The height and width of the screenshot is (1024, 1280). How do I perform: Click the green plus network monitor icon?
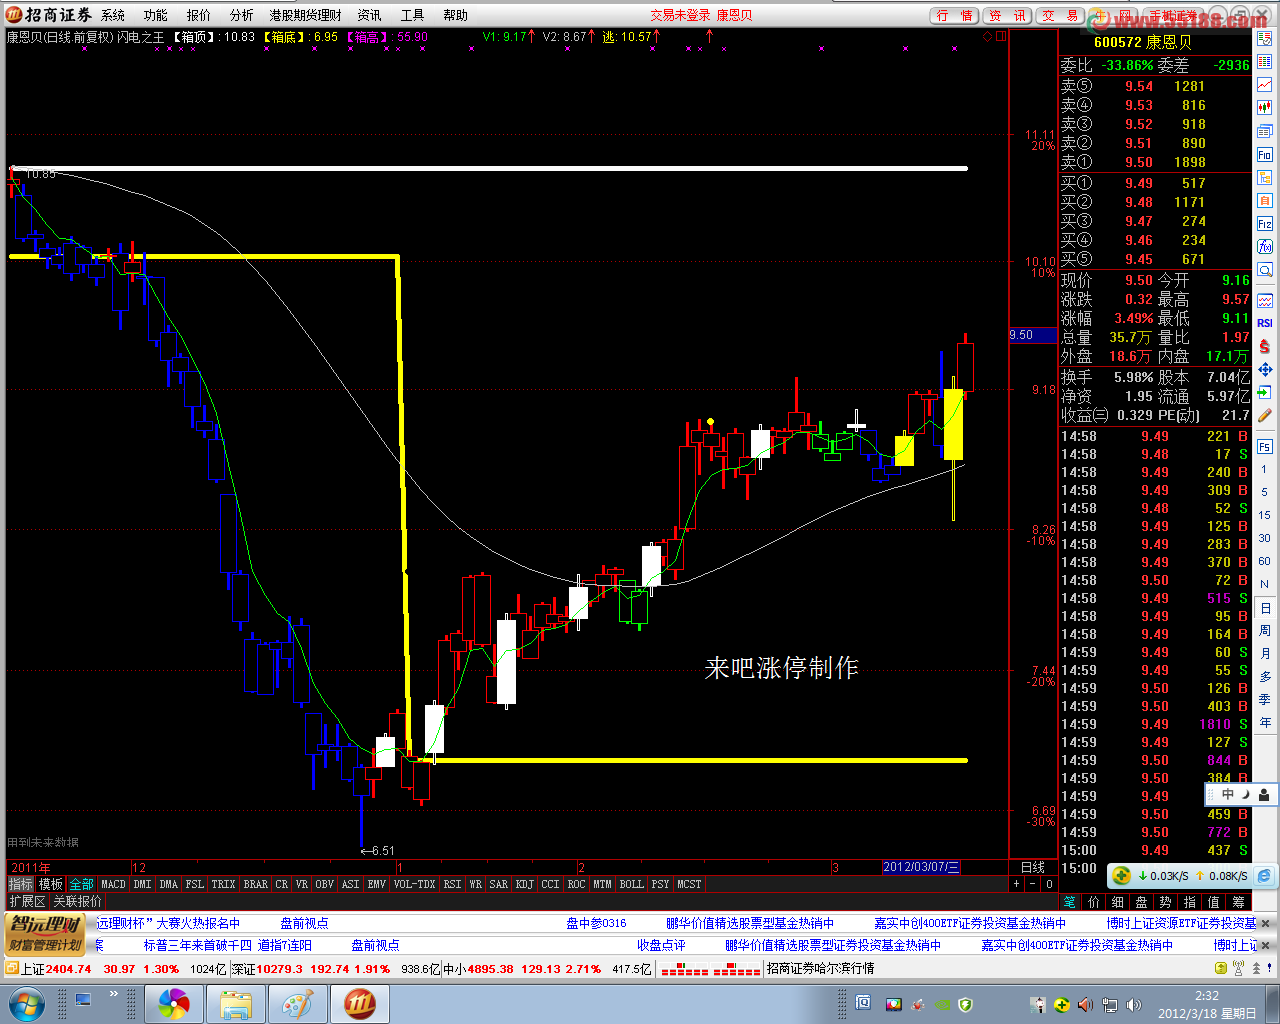tap(1121, 876)
